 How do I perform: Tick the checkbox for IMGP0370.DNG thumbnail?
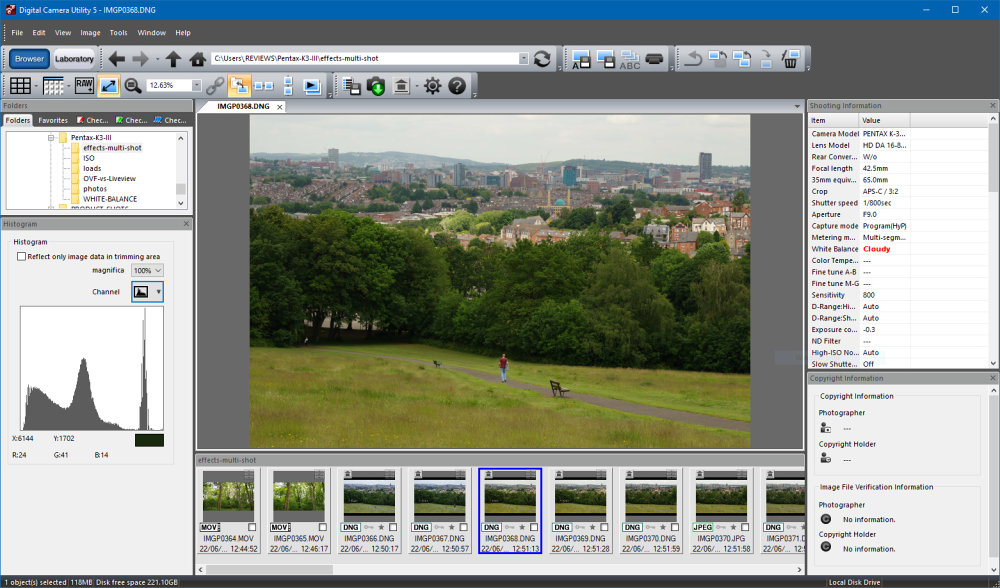(x=675, y=527)
